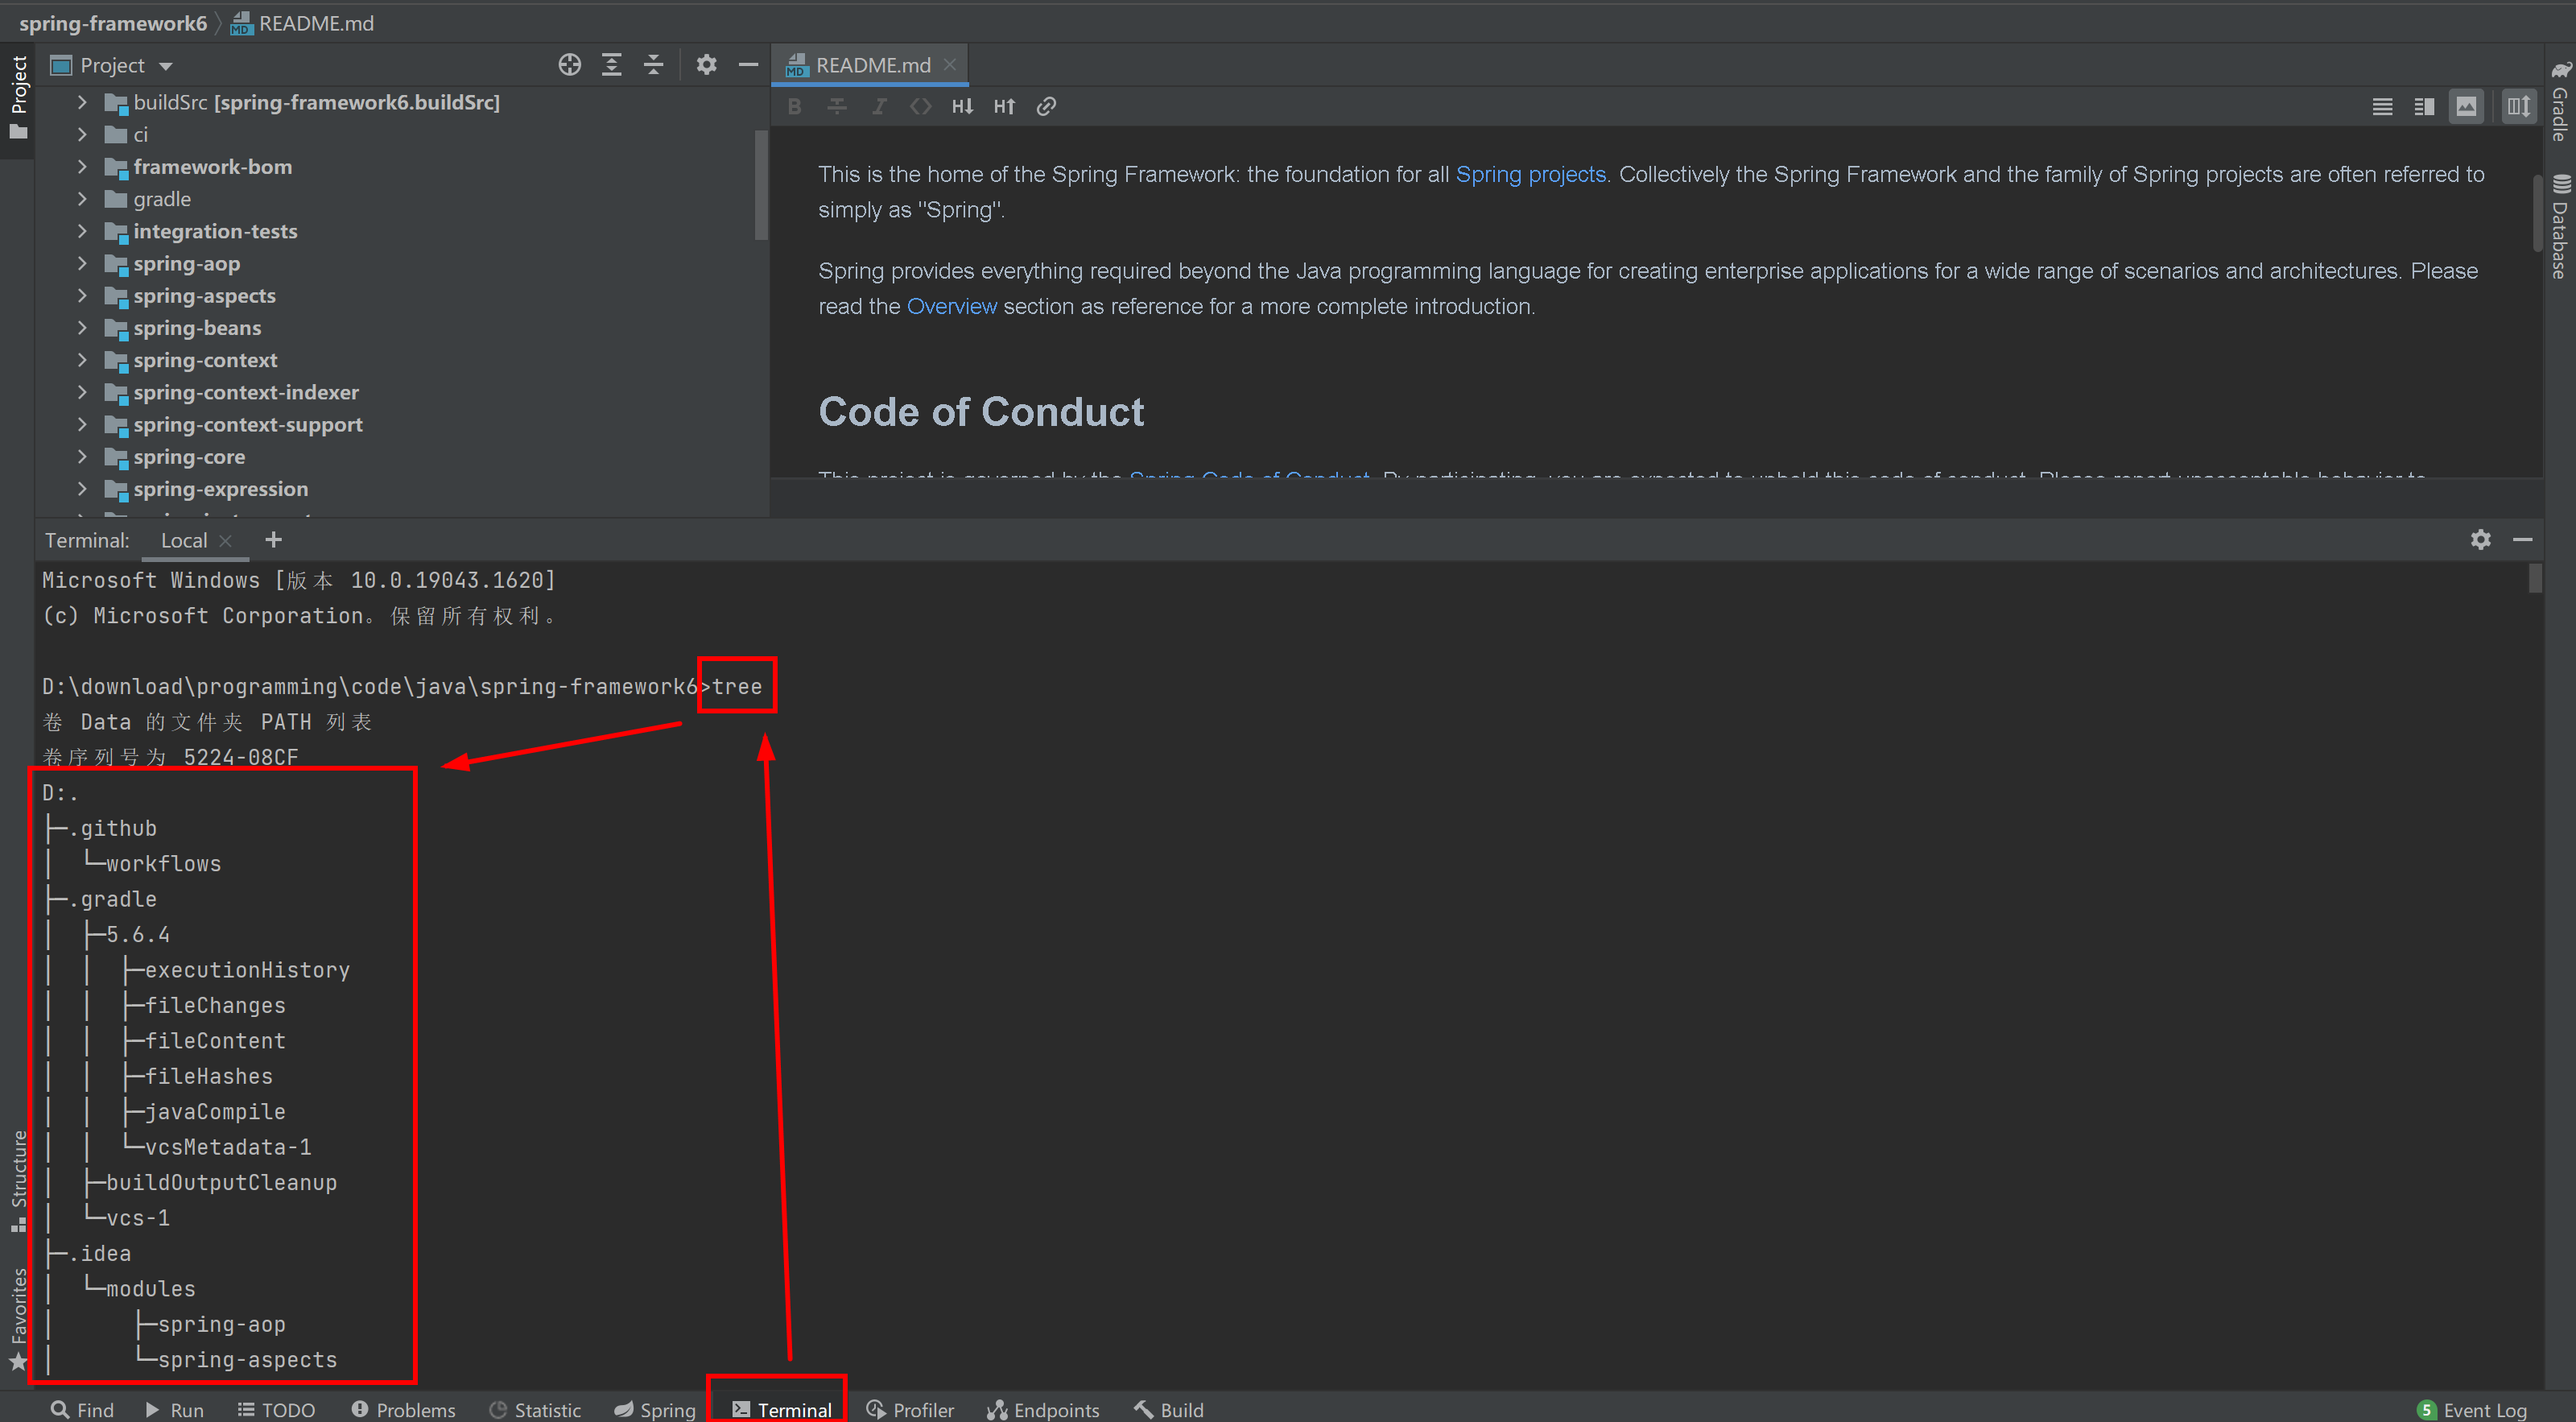Expand the framework-bom folder
This screenshot has height=1422, width=2576.
pyautogui.click(x=83, y=167)
